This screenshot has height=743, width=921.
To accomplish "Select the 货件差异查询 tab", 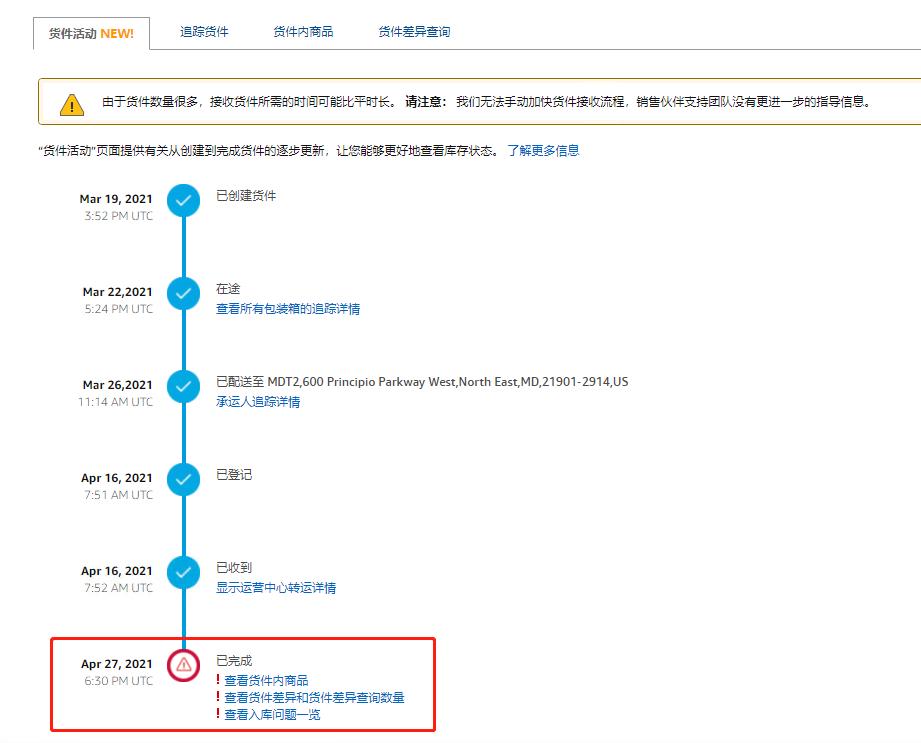I will pyautogui.click(x=414, y=31).
